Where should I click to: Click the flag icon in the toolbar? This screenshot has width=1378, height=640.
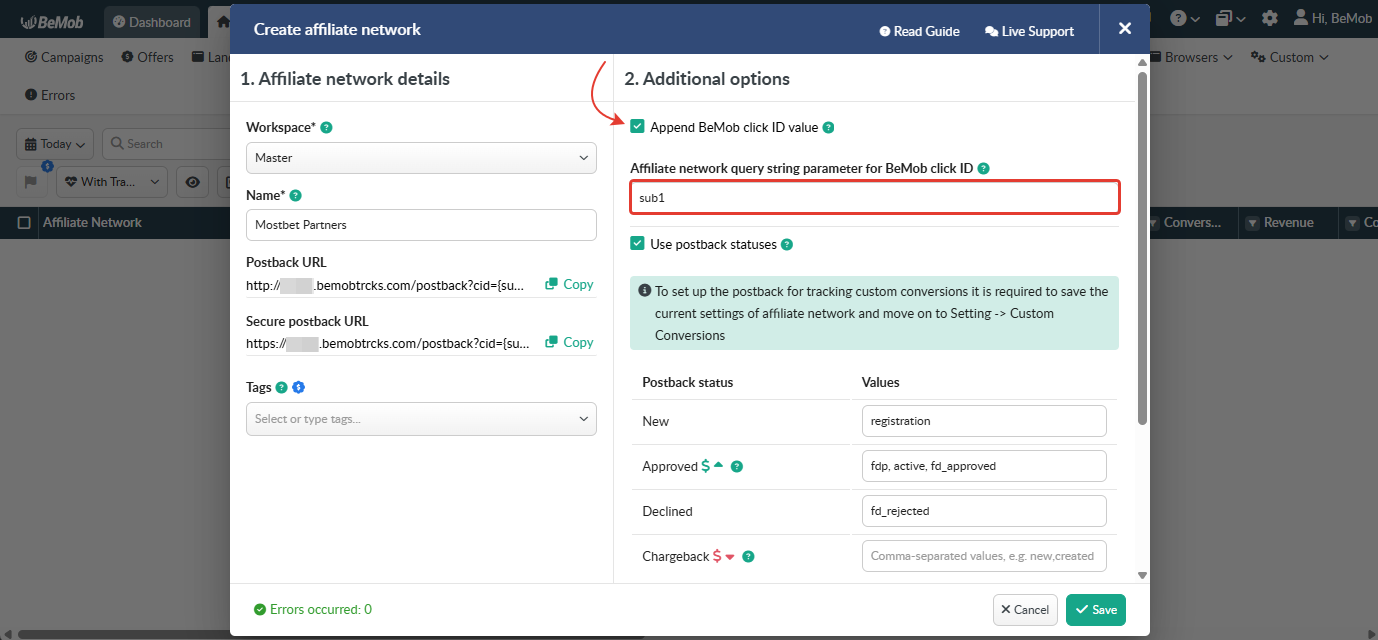pos(30,181)
